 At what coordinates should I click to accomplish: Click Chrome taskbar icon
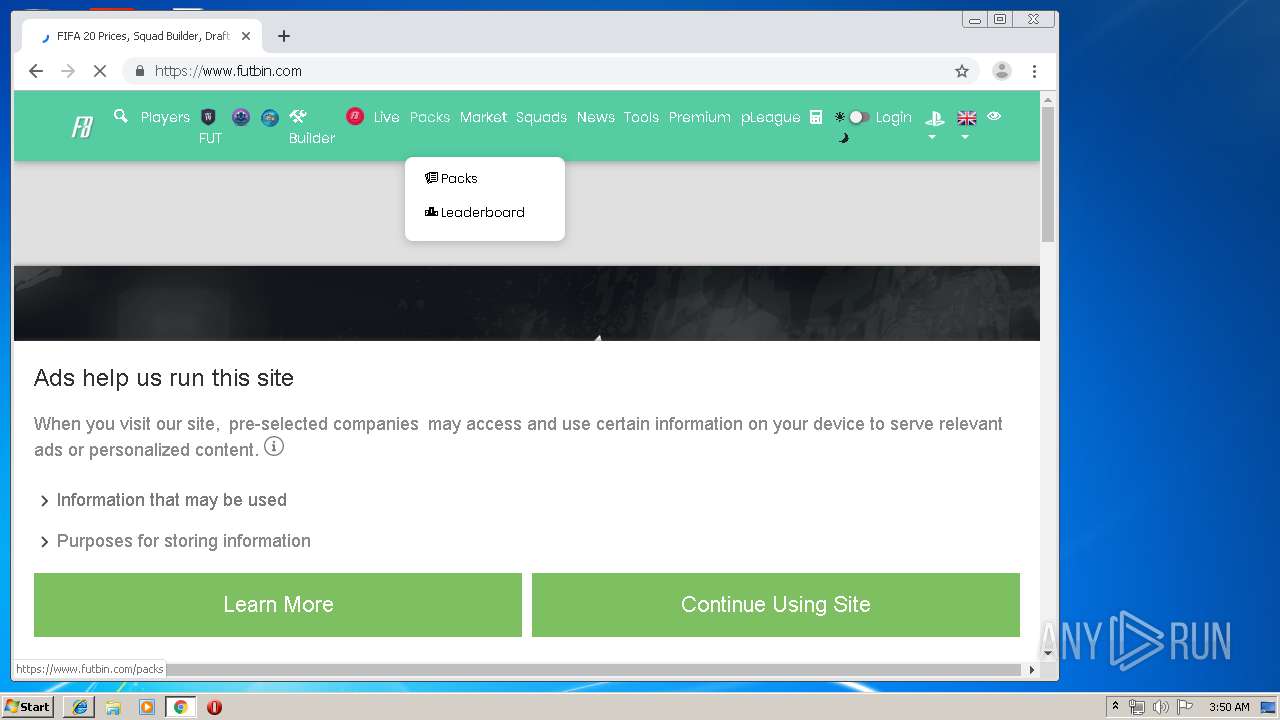point(180,707)
